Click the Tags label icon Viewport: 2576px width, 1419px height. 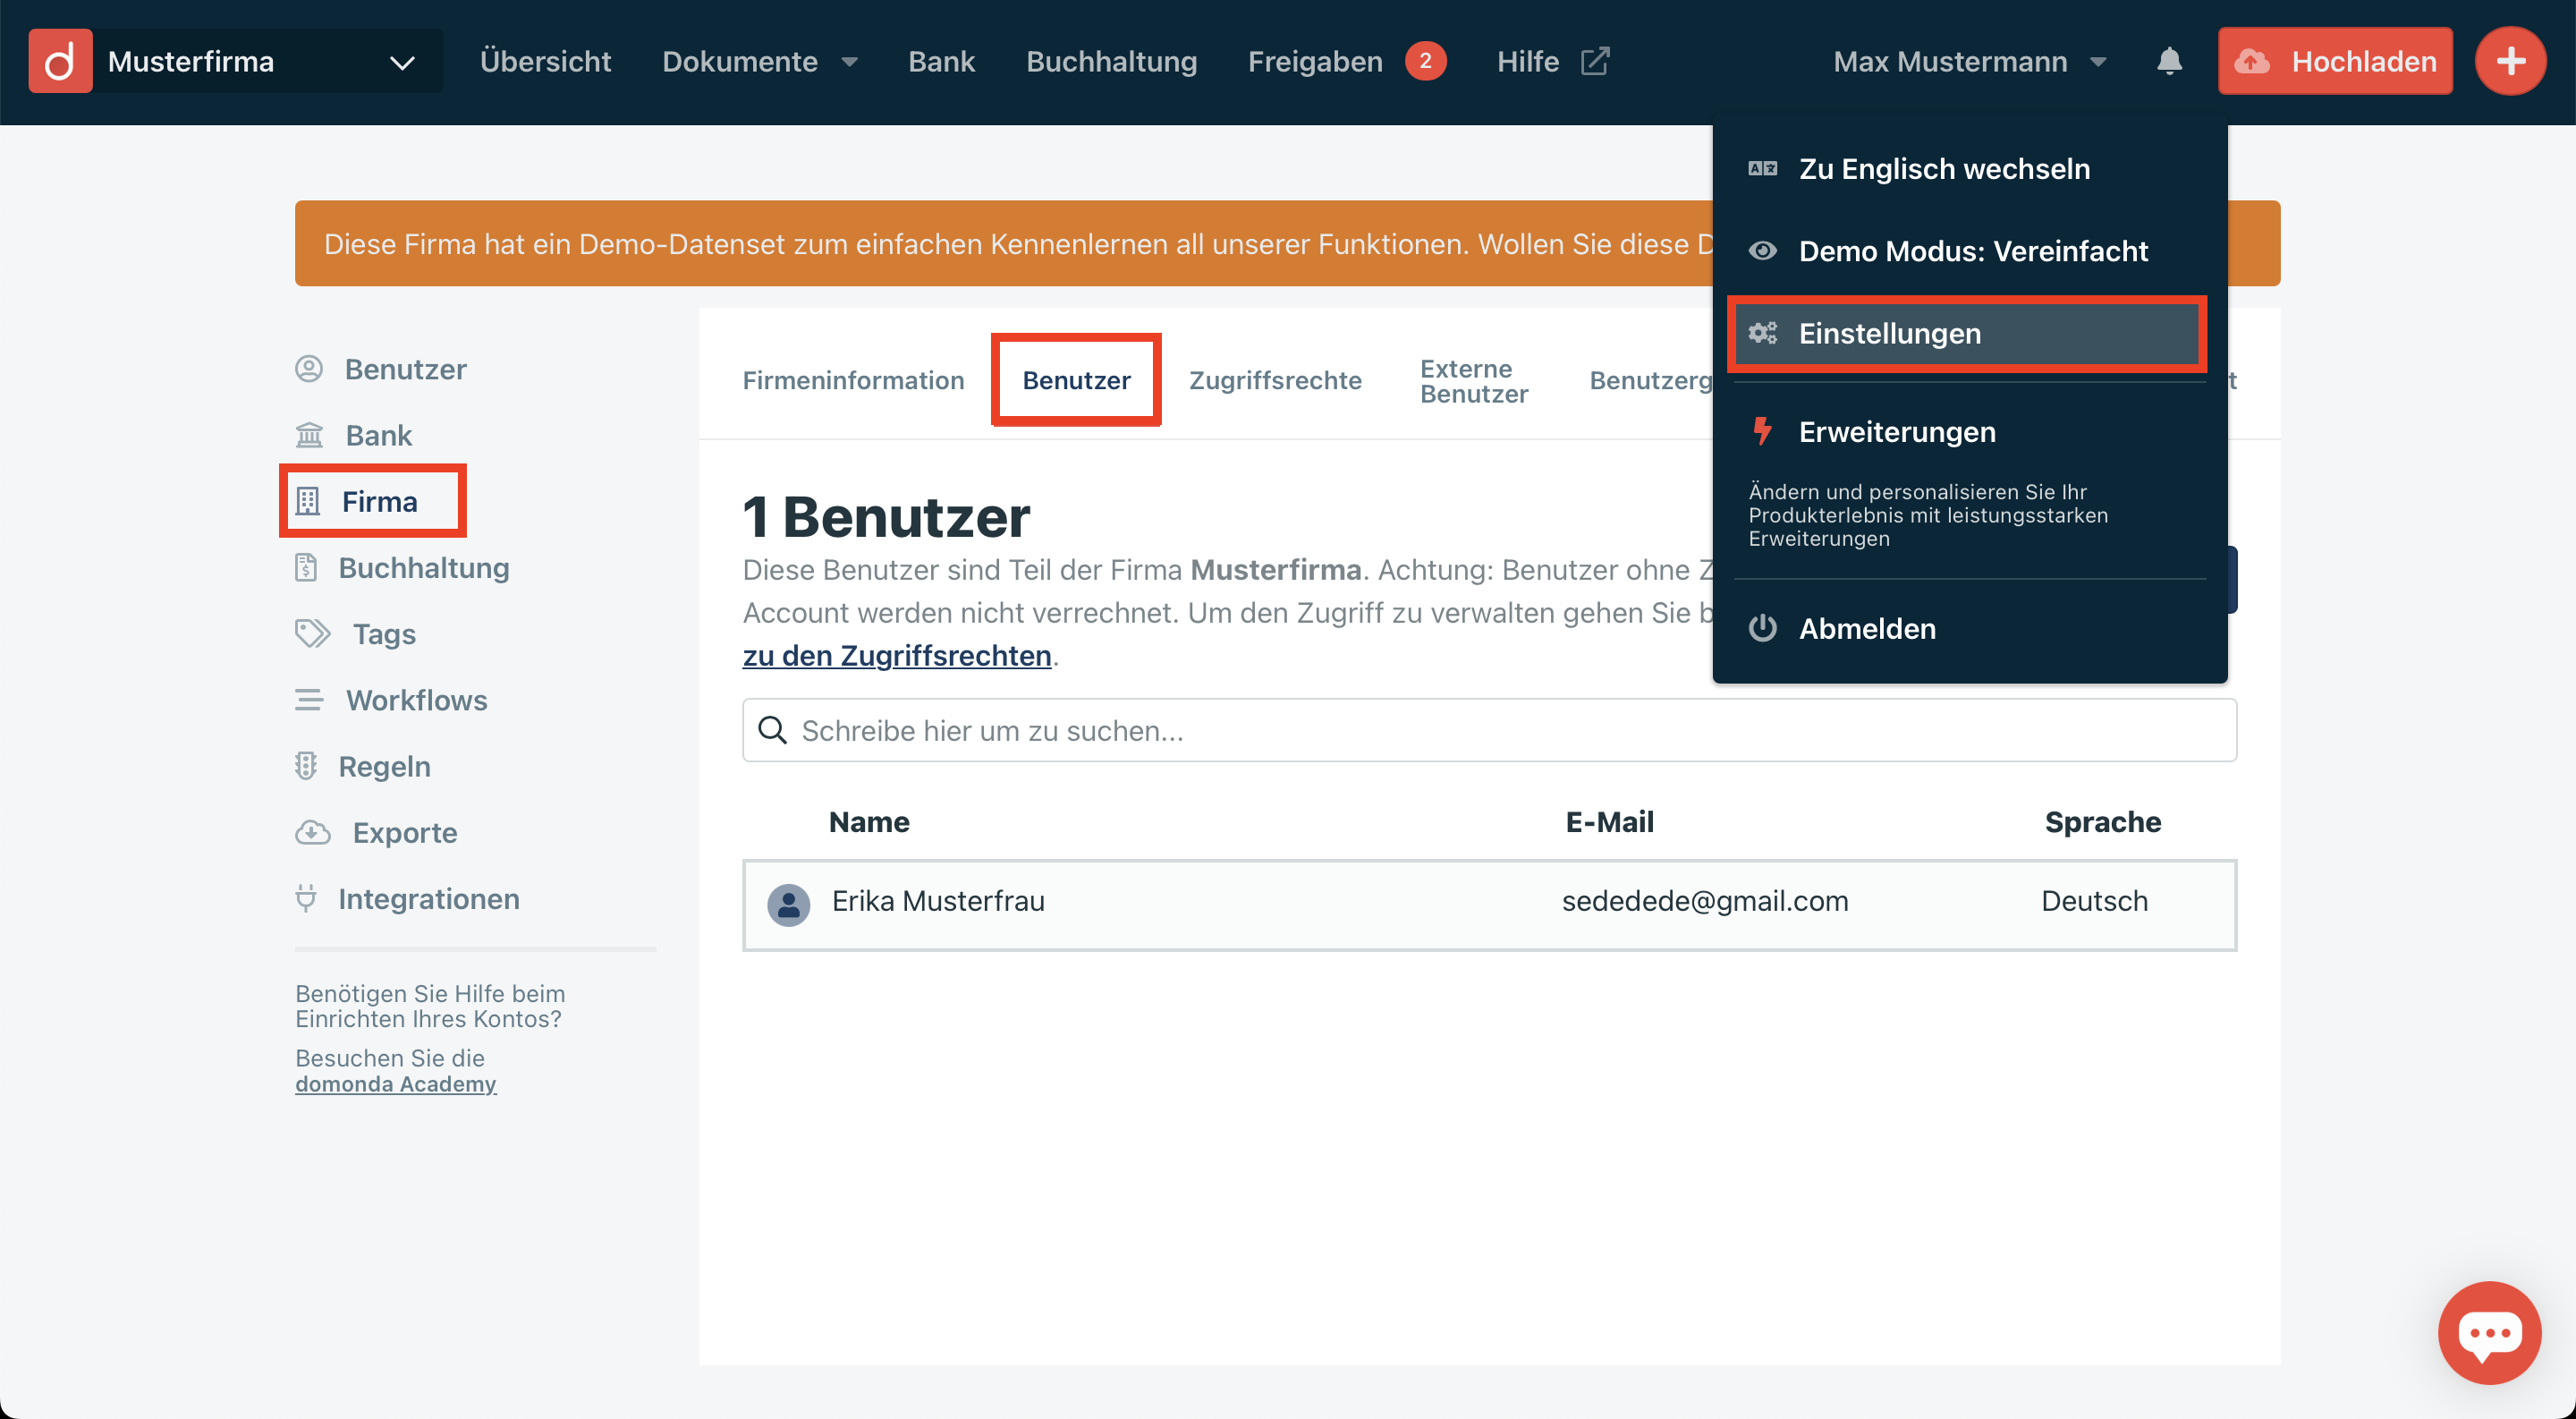313,634
